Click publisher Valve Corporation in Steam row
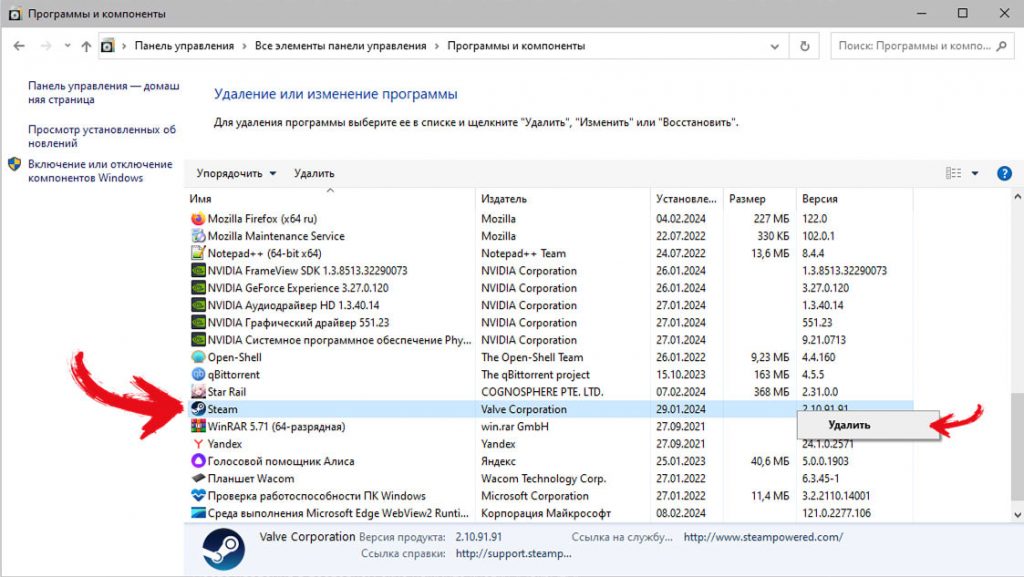Screen dimensions: 1024x577 [x=524, y=409]
